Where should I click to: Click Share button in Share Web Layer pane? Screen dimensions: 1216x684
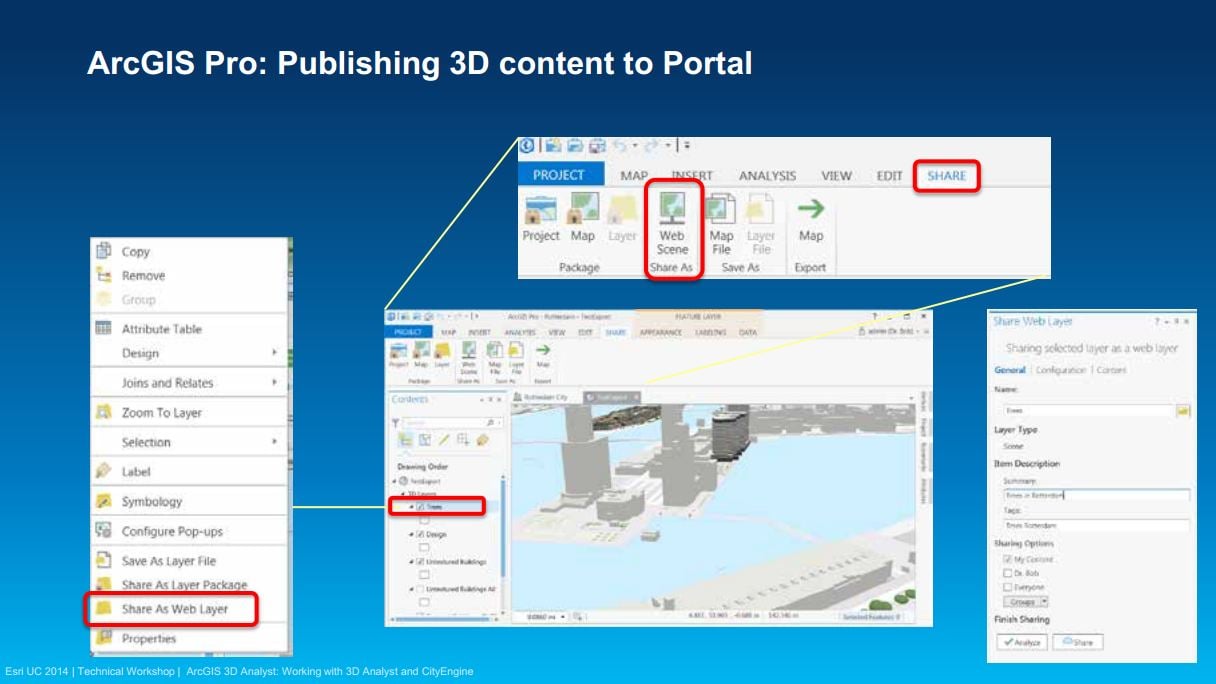tap(1076, 642)
